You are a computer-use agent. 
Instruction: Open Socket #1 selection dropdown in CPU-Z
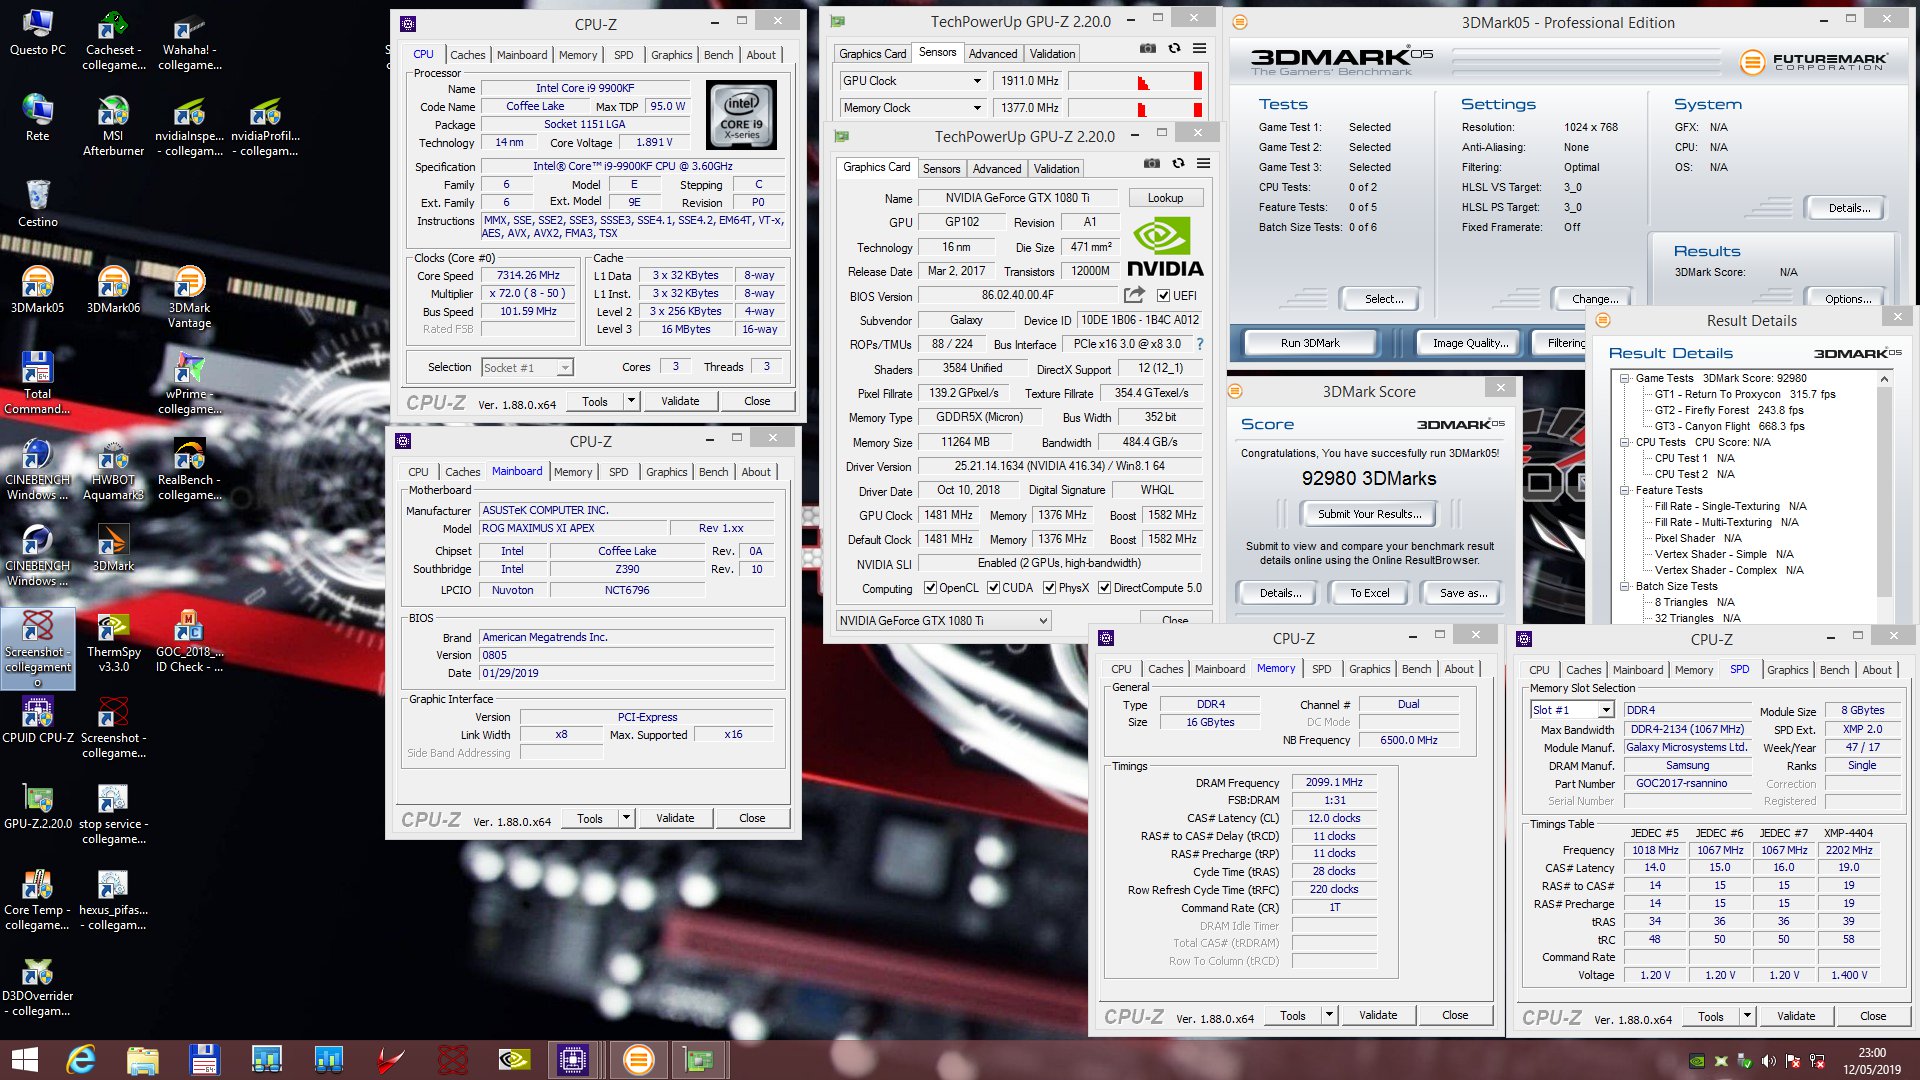pos(527,368)
